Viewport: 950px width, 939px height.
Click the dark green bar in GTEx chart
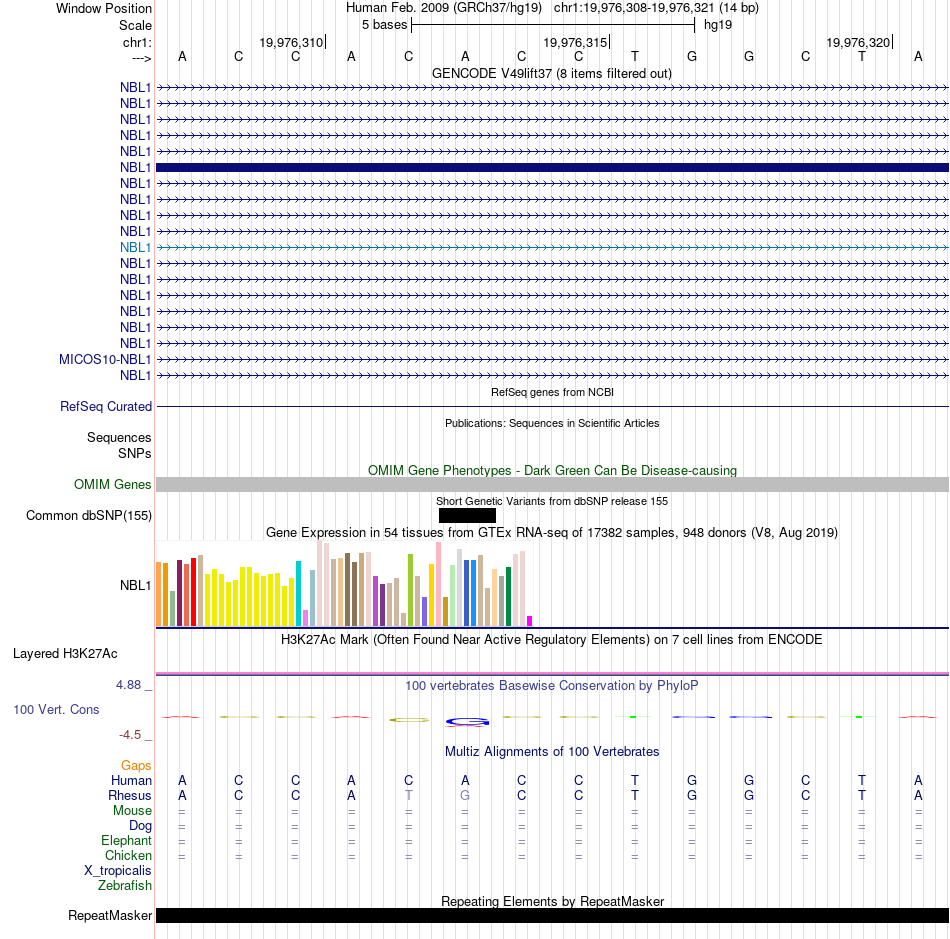pyautogui.click(x=508, y=596)
